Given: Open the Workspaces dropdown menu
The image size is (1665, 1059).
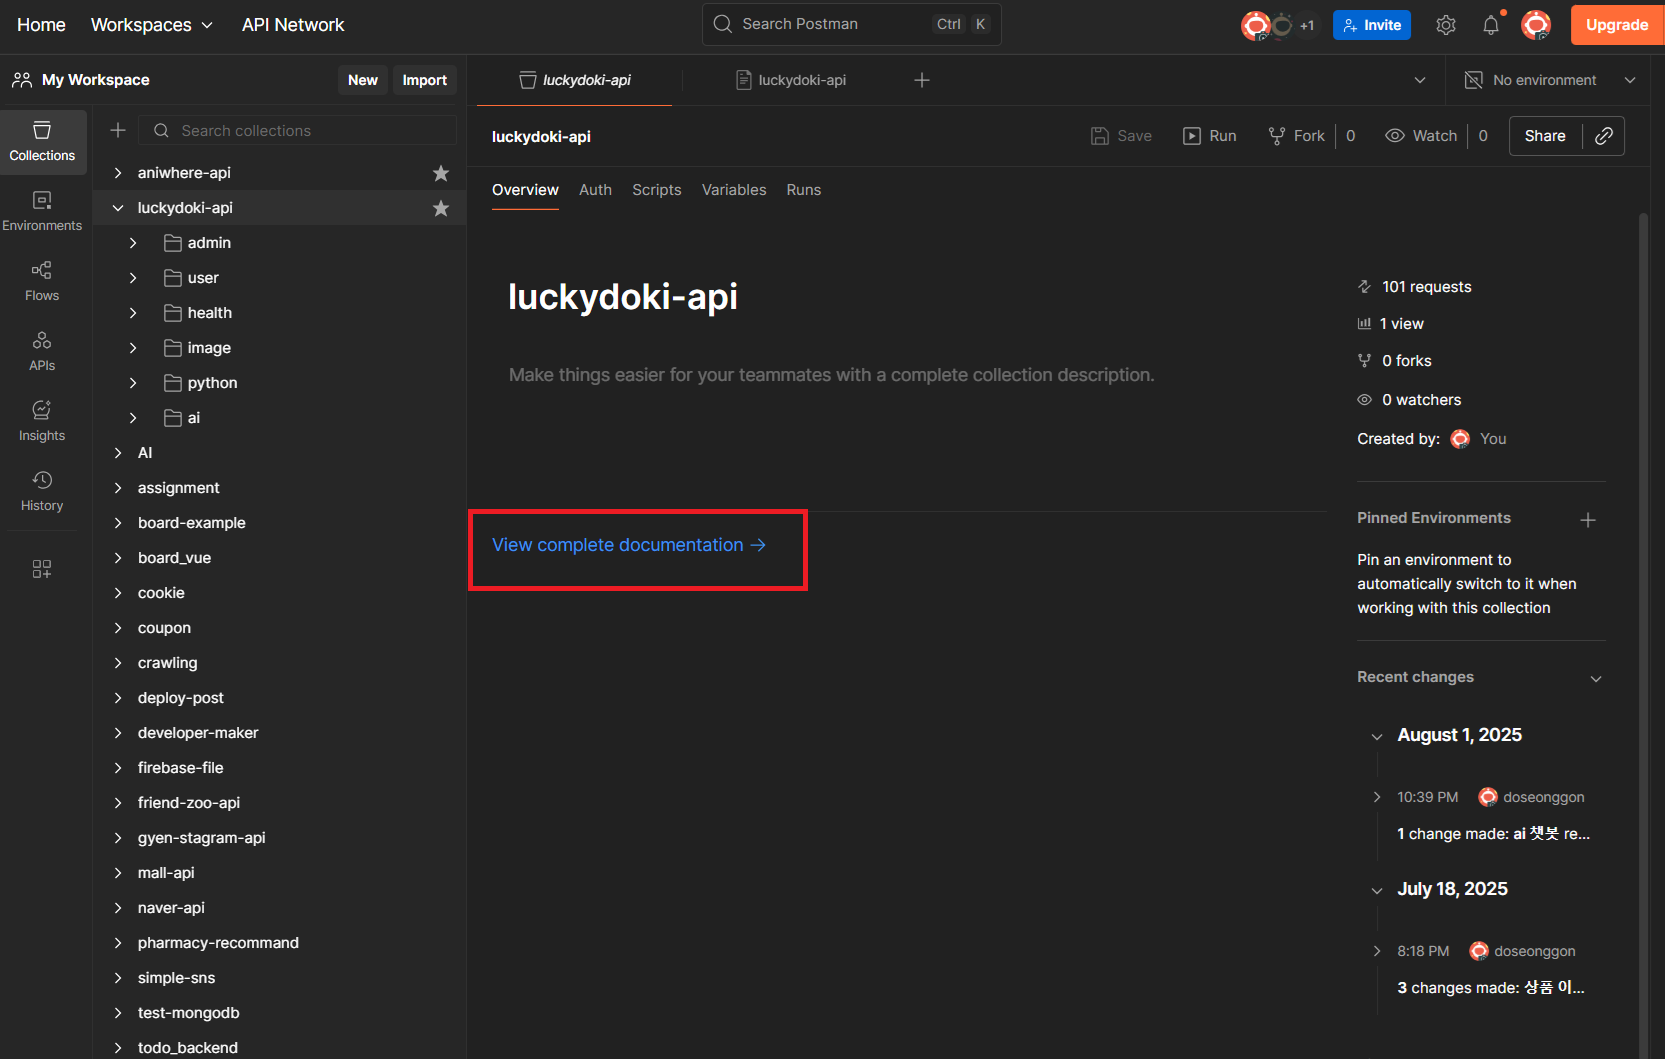Looking at the screenshot, I should (x=152, y=25).
